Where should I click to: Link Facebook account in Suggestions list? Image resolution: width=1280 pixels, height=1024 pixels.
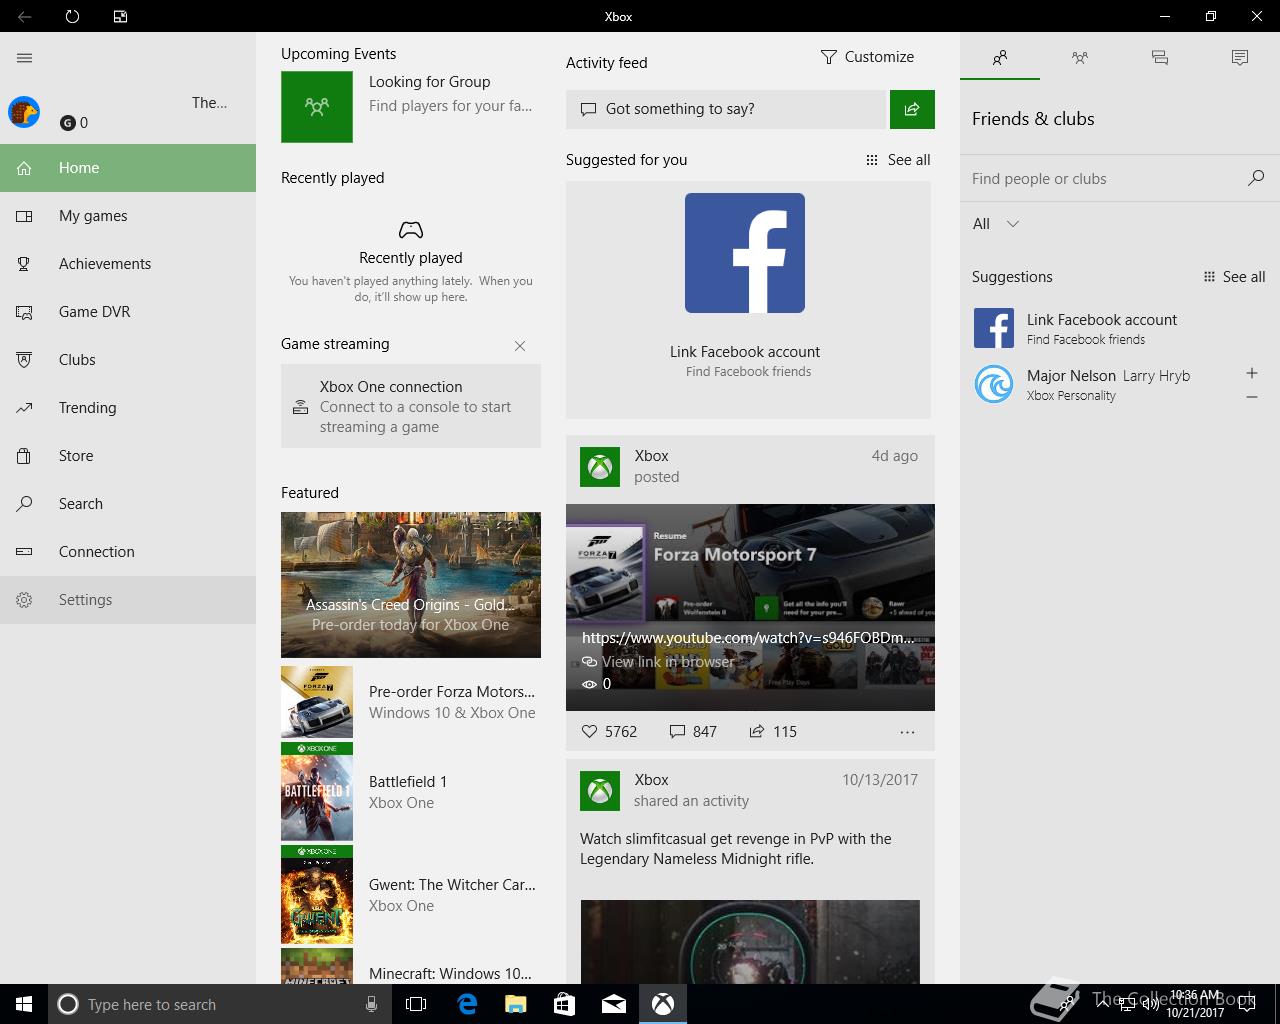click(x=1120, y=328)
